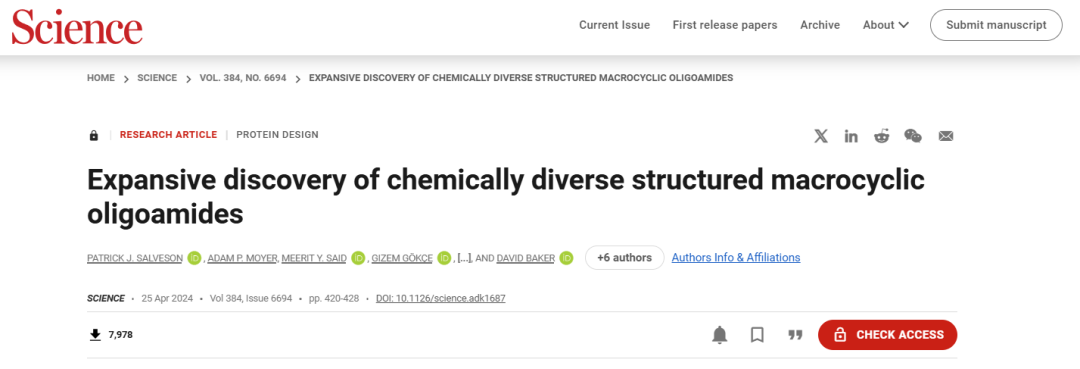Share article on Reddit icon
The width and height of the screenshot is (1080, 369).
(x=882, y=136)
